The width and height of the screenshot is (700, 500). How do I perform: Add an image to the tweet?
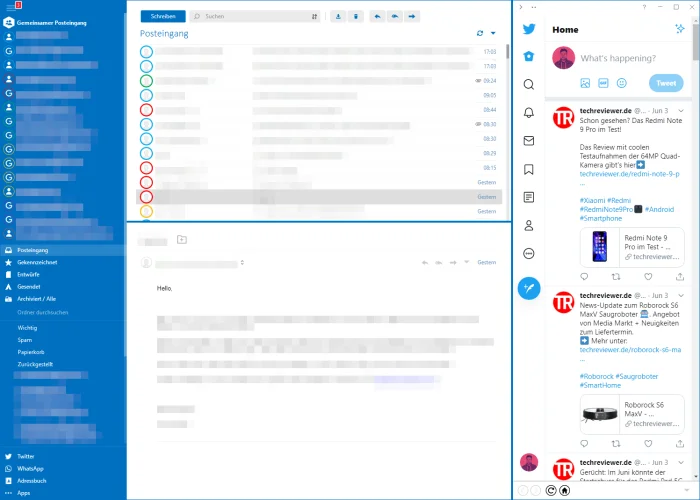(x=585, y=83)
